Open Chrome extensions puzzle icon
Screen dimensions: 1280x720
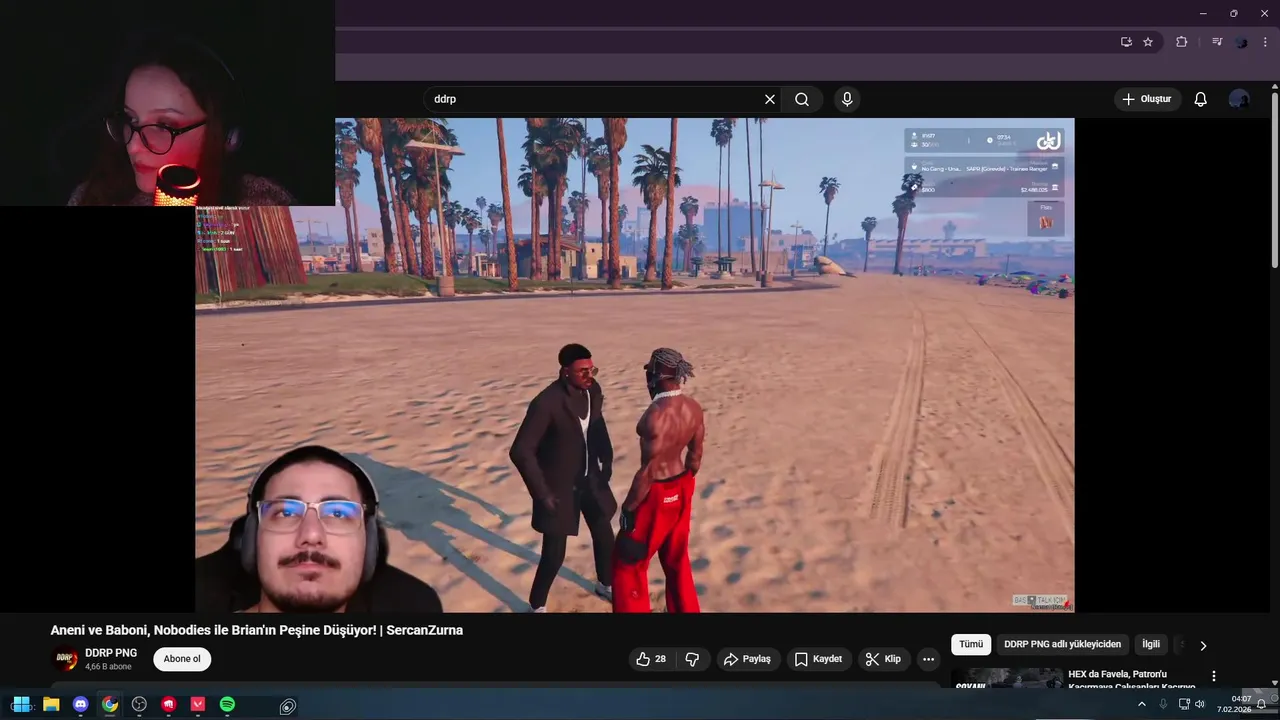click(1181, 42)
